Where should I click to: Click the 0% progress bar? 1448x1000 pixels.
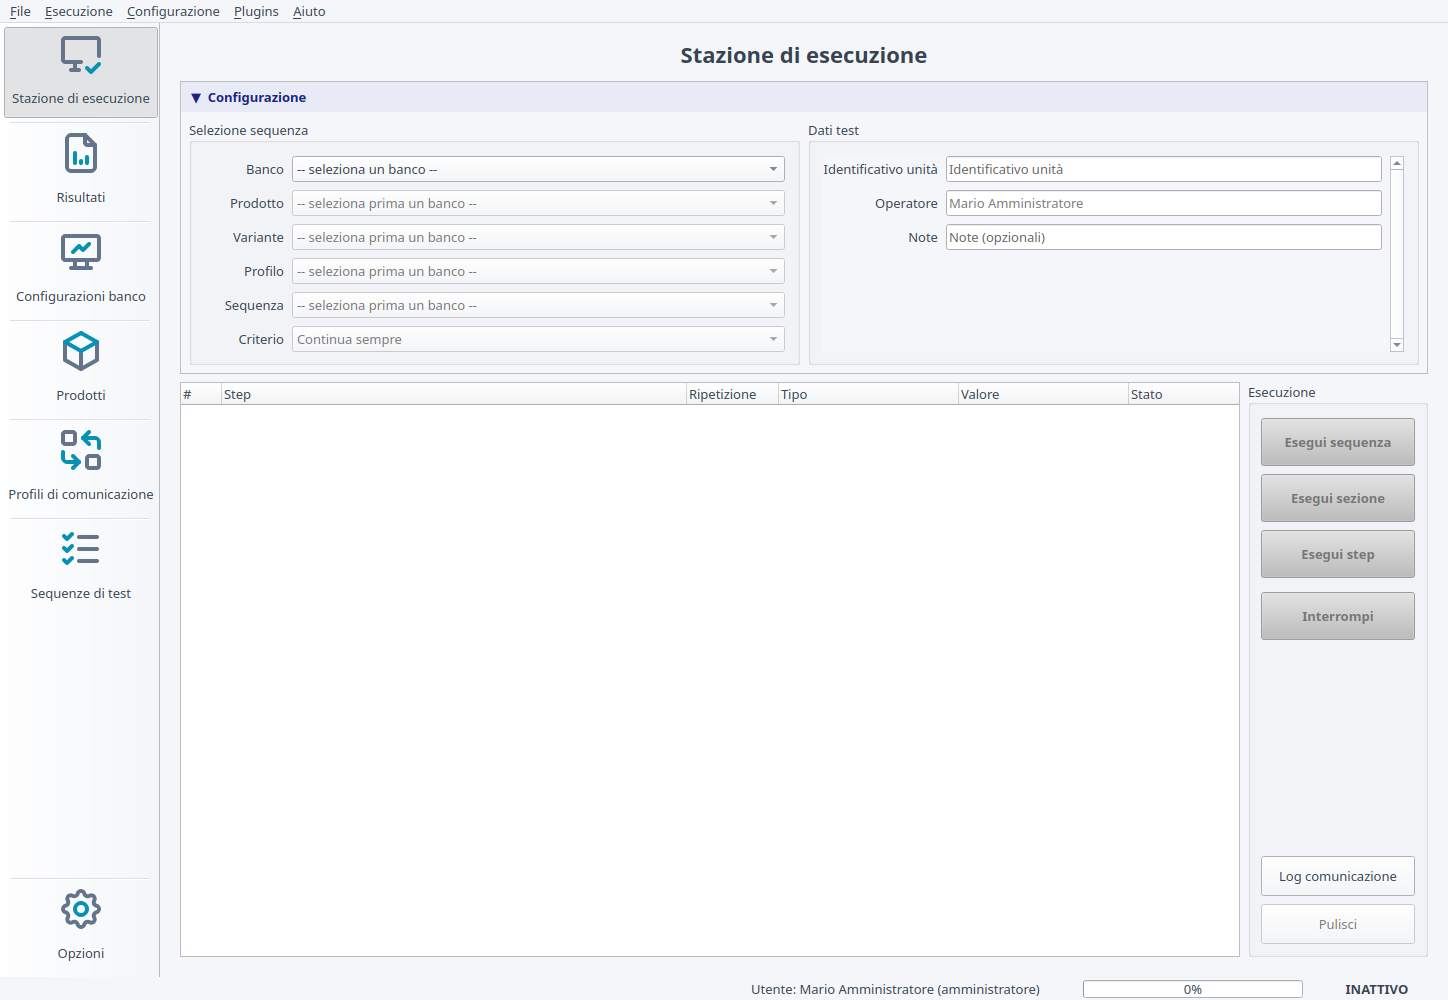(1193, 989)
